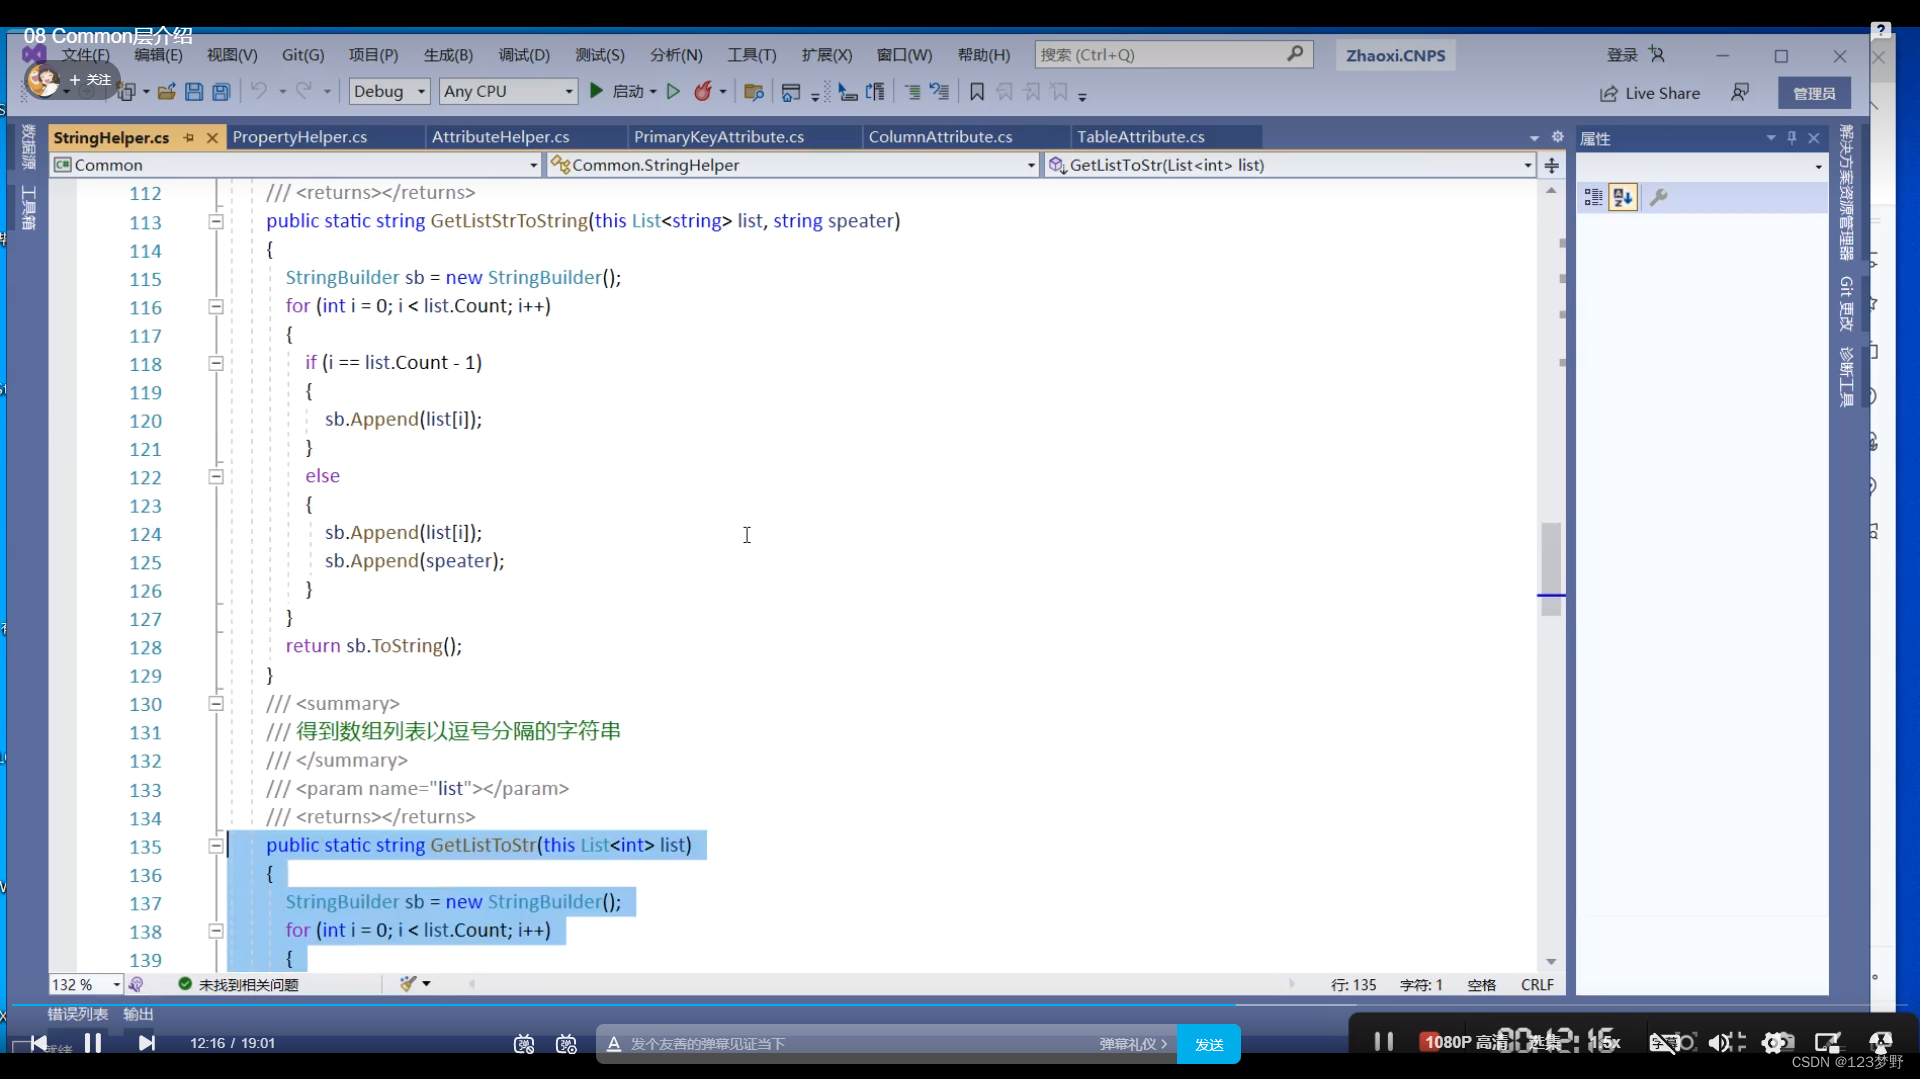Save the current file with the single disk icon
This screenshot has height=1079, width=1920.
194,92
